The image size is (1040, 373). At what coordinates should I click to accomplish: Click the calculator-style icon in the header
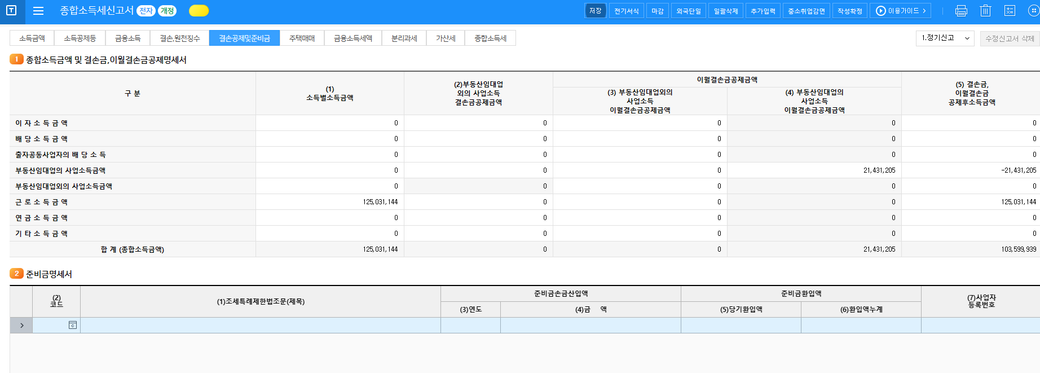[1010, 11]
